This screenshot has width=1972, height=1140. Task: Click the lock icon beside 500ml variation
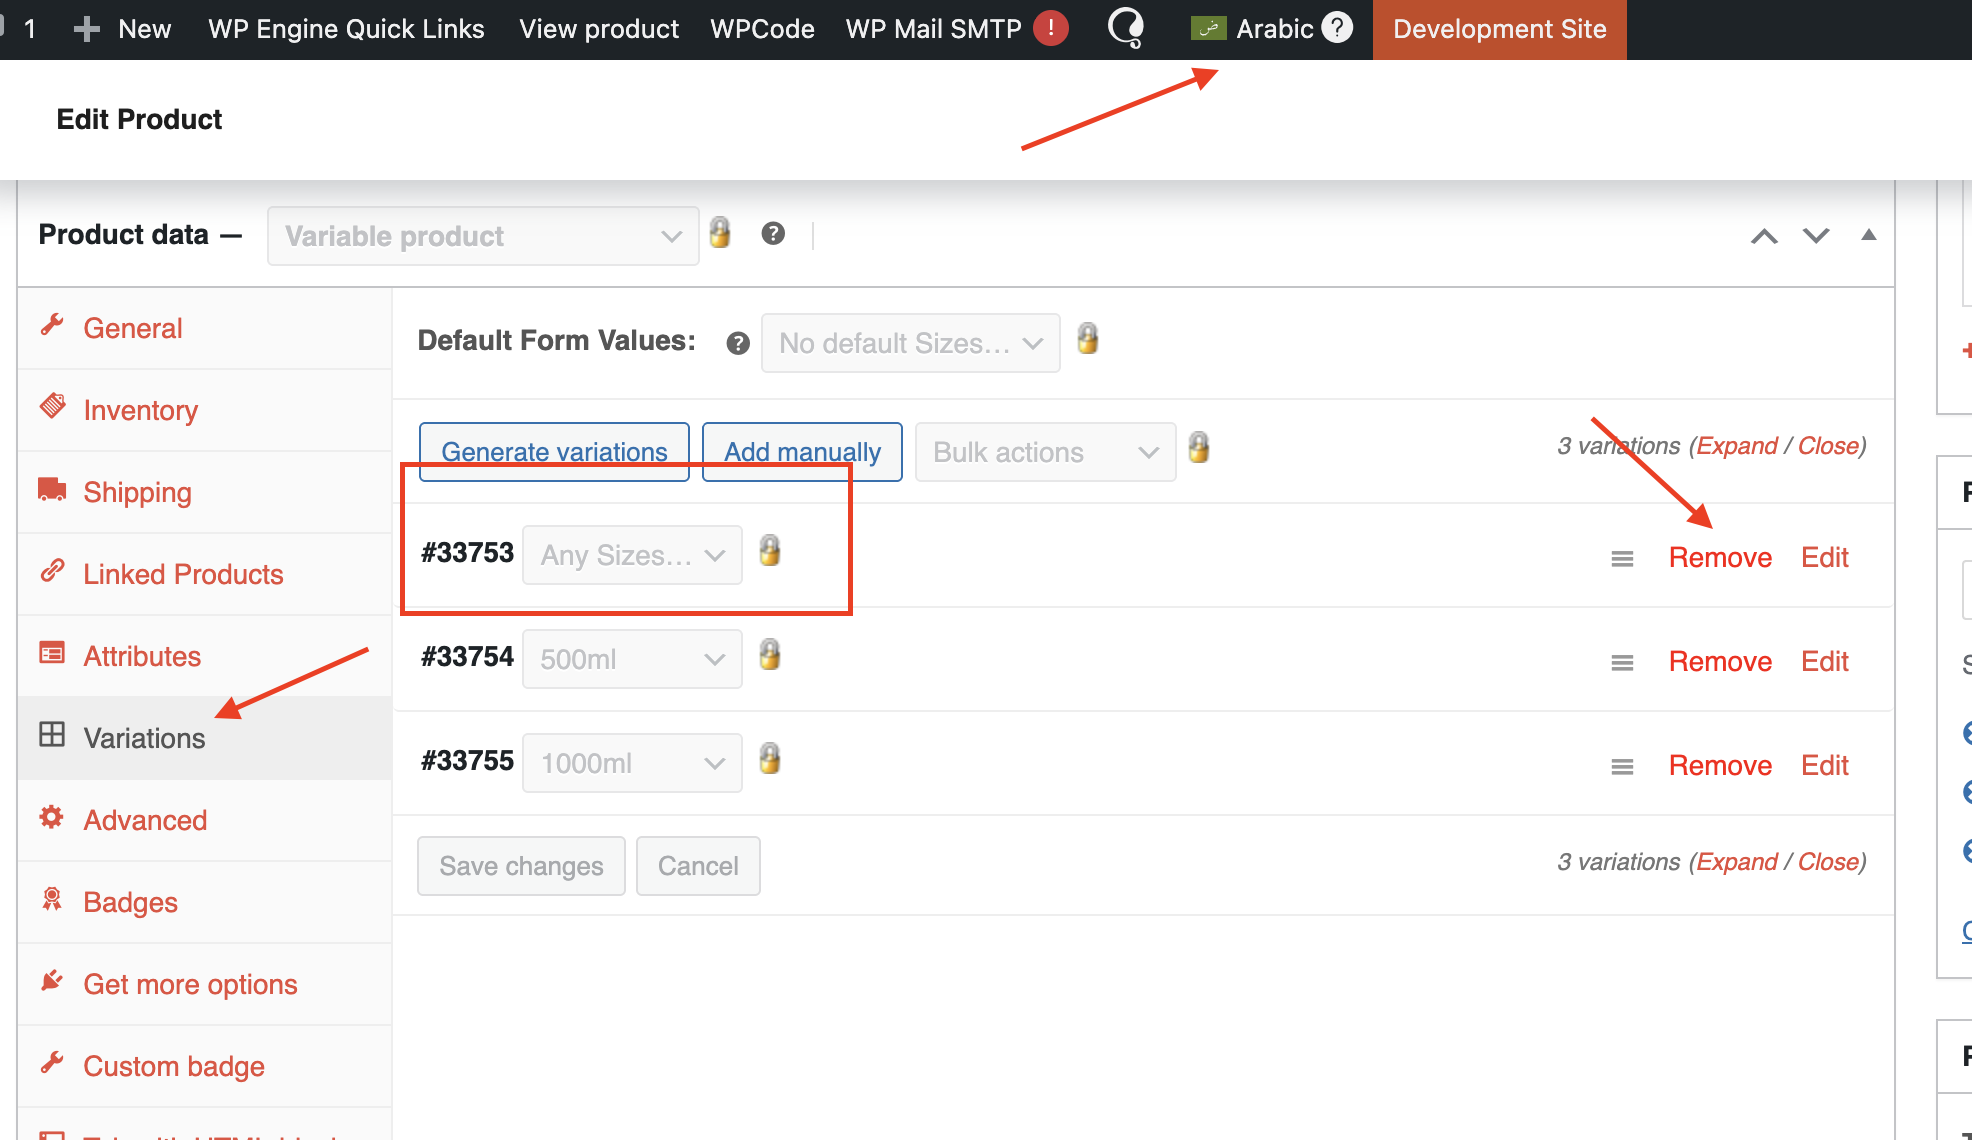coord(769,655)
